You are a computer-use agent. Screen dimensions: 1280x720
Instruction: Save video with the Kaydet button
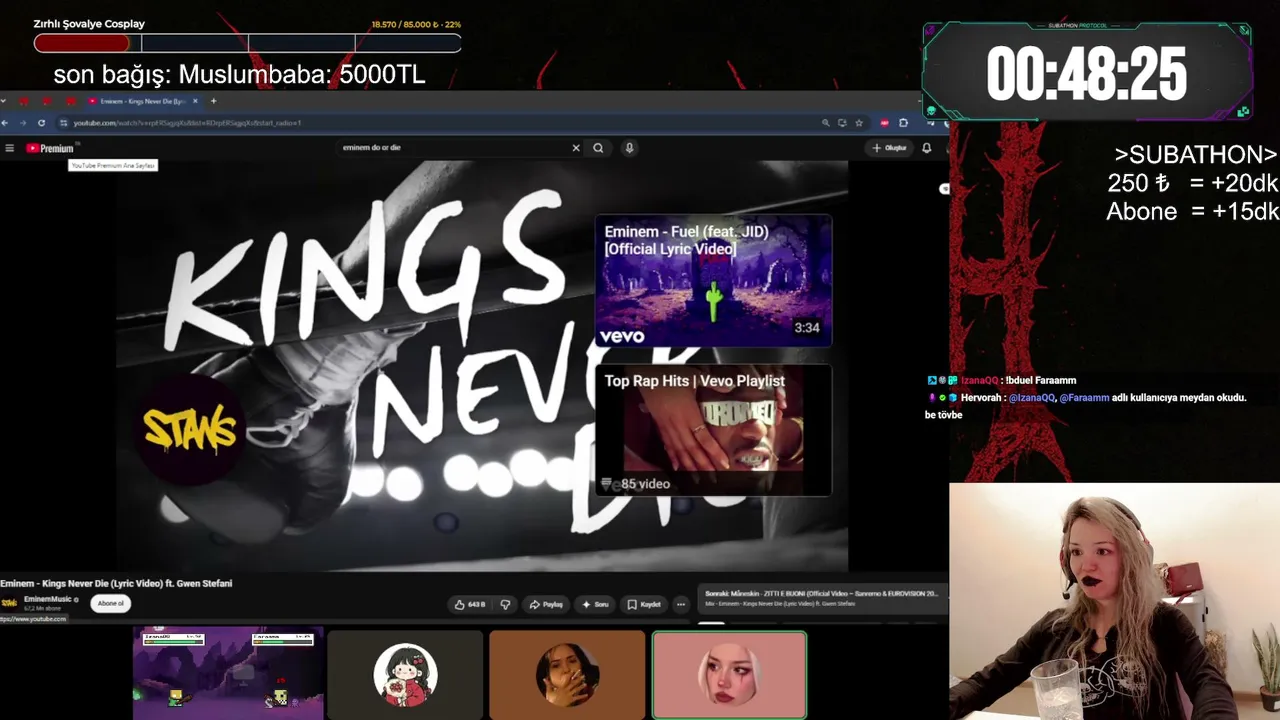click(644, 604)
